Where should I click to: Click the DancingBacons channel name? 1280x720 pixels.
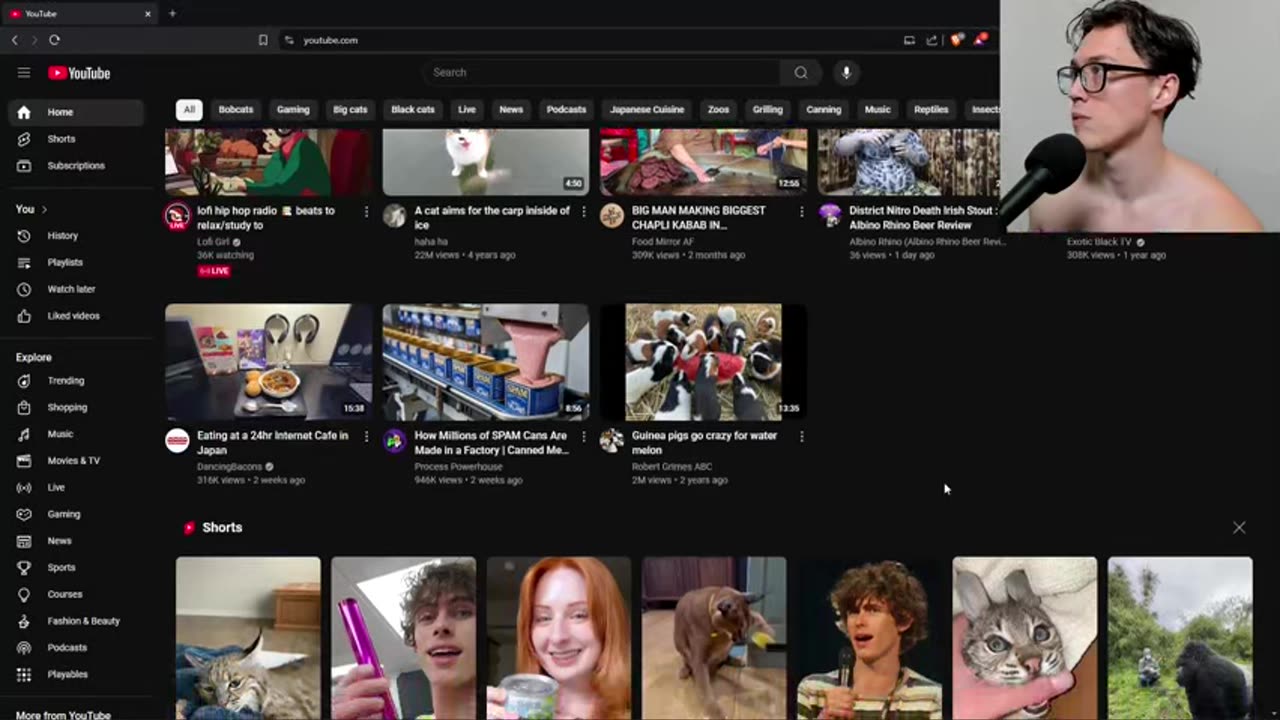pyautogui.click(x=229, y=467)
